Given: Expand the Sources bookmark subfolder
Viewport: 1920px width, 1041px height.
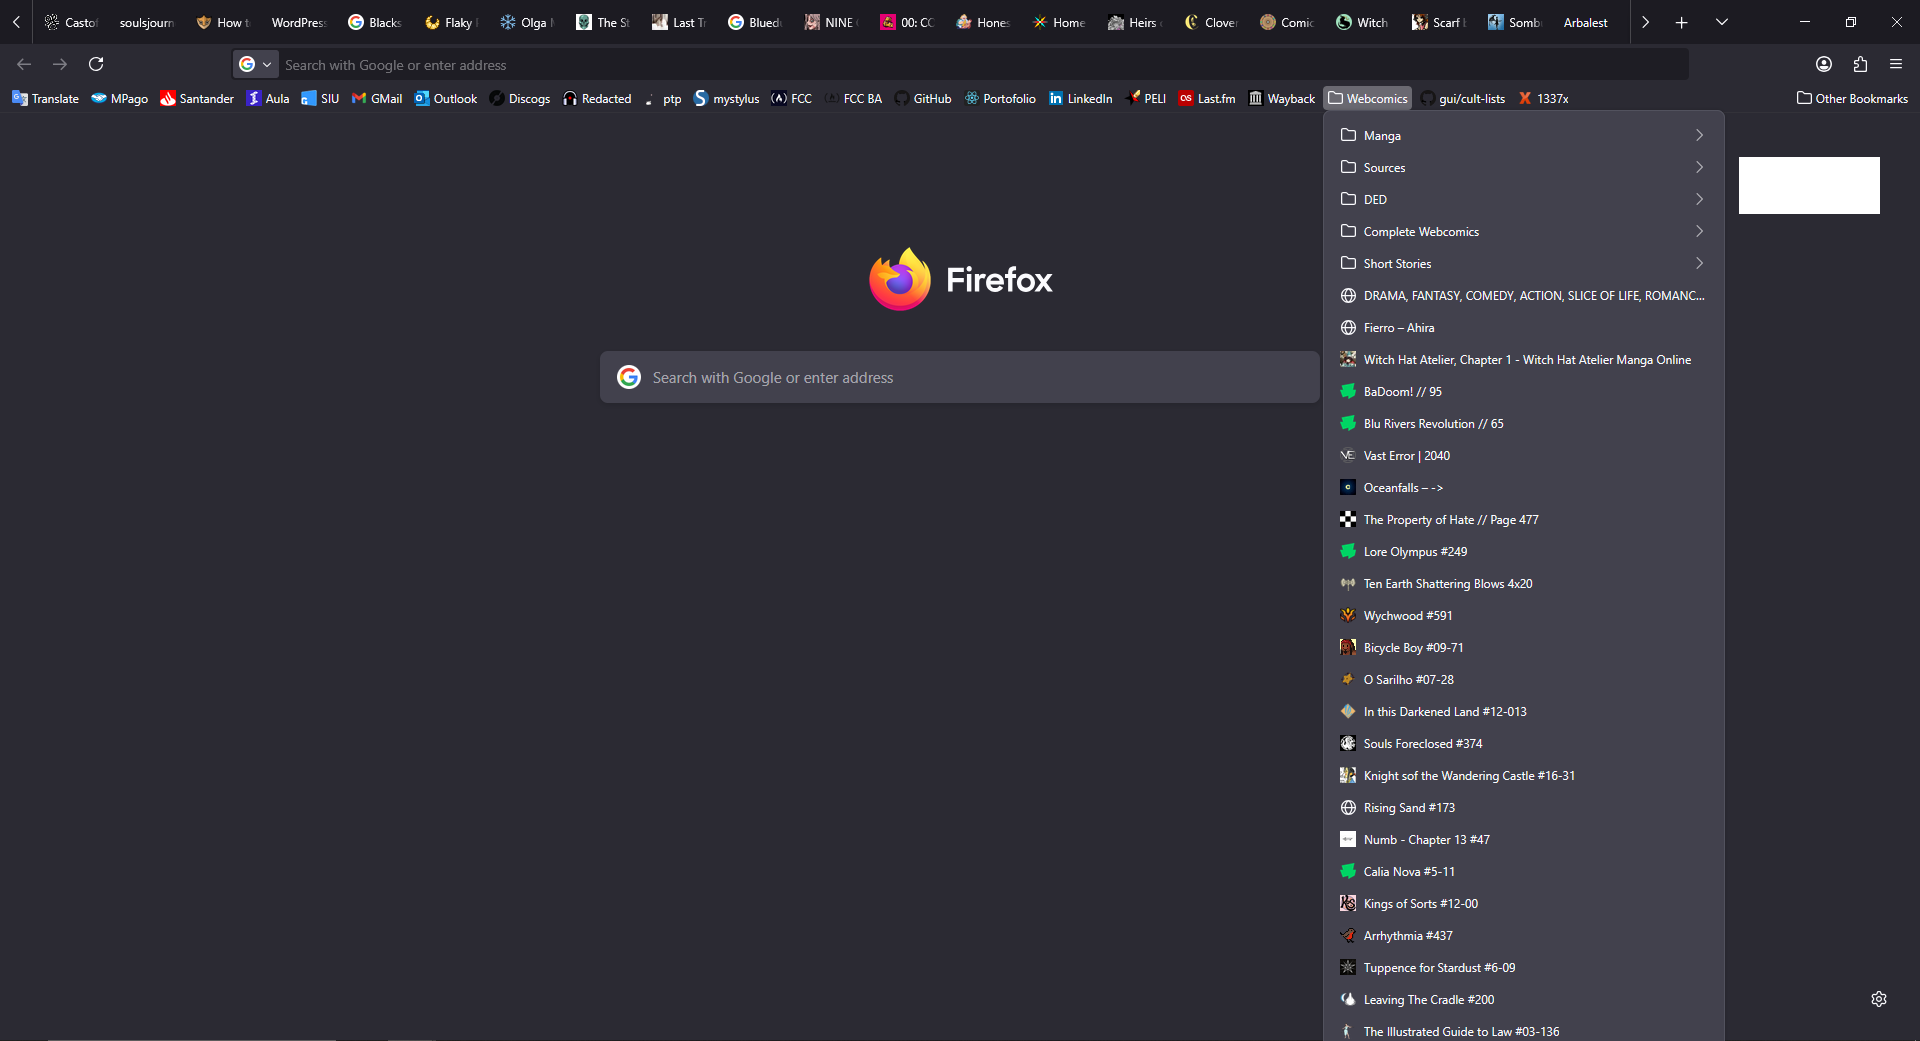Looking at the screenshot, I should coord(1524,167).
